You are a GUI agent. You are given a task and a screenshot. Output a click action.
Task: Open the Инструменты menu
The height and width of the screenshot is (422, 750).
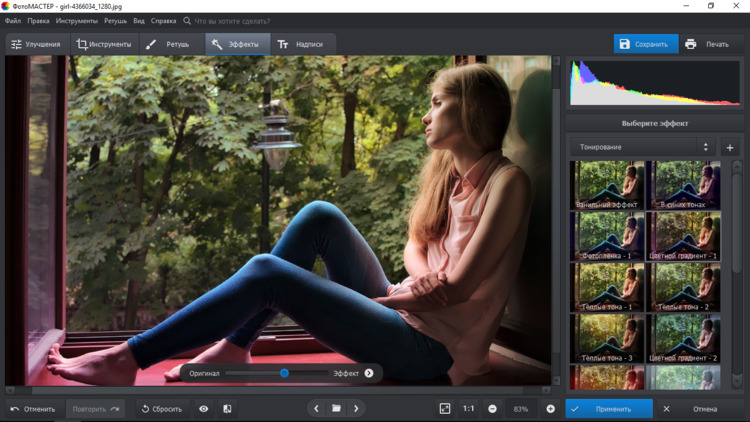tap(76, 20)
